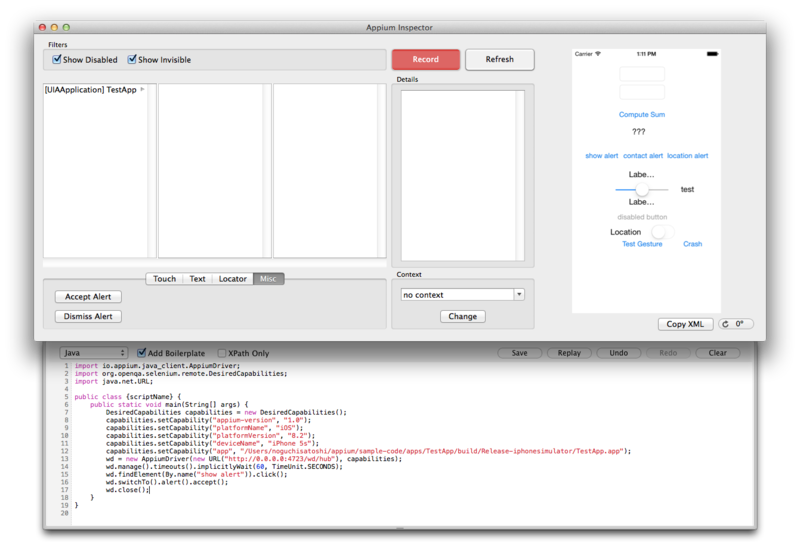The image size is (800, 544).
Task: Toggle the Location switch in simulator preview
Action: 663,232
